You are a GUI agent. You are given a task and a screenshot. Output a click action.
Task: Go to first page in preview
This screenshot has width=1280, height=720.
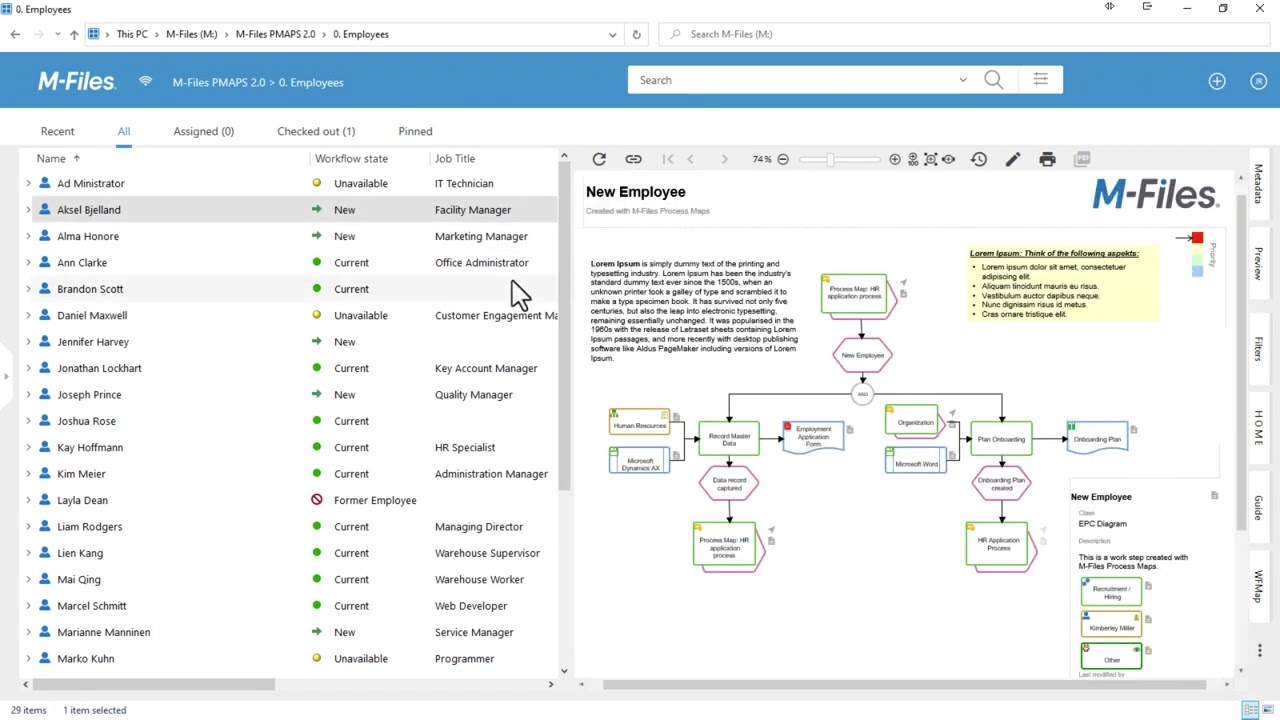(x=668, y=159)
